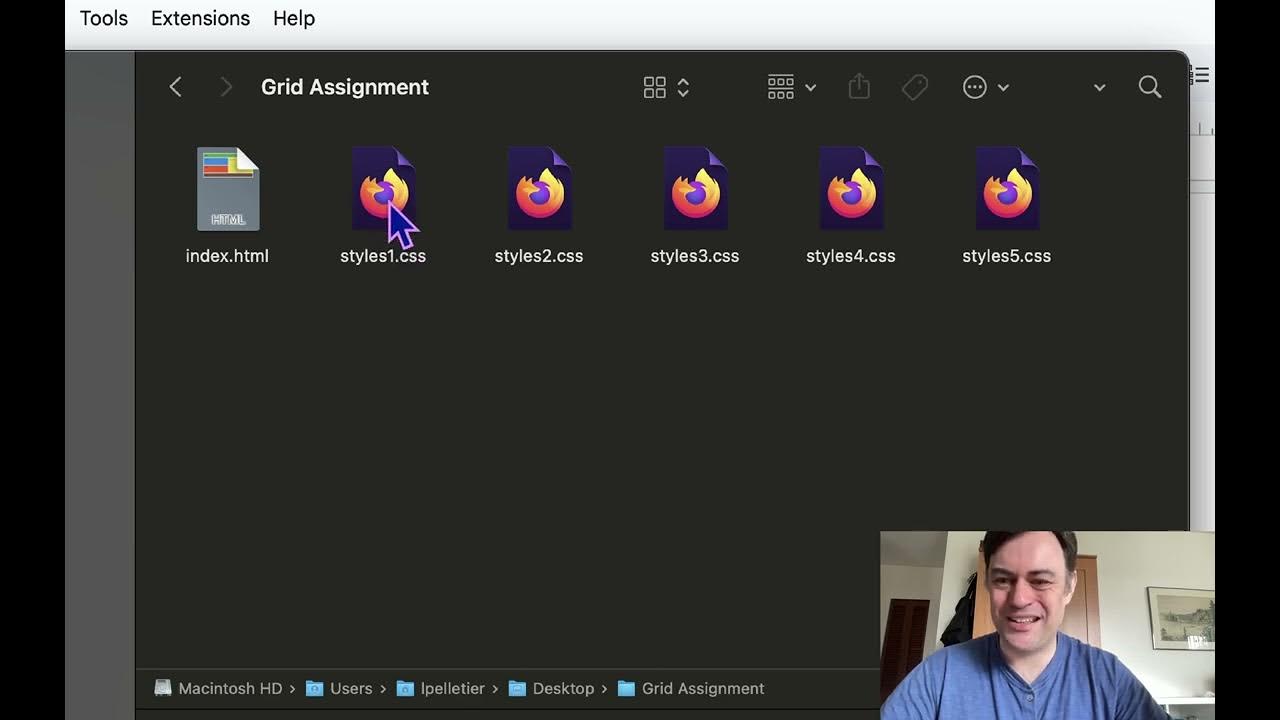Click Macintosh HD in path bar

point(218,688)
